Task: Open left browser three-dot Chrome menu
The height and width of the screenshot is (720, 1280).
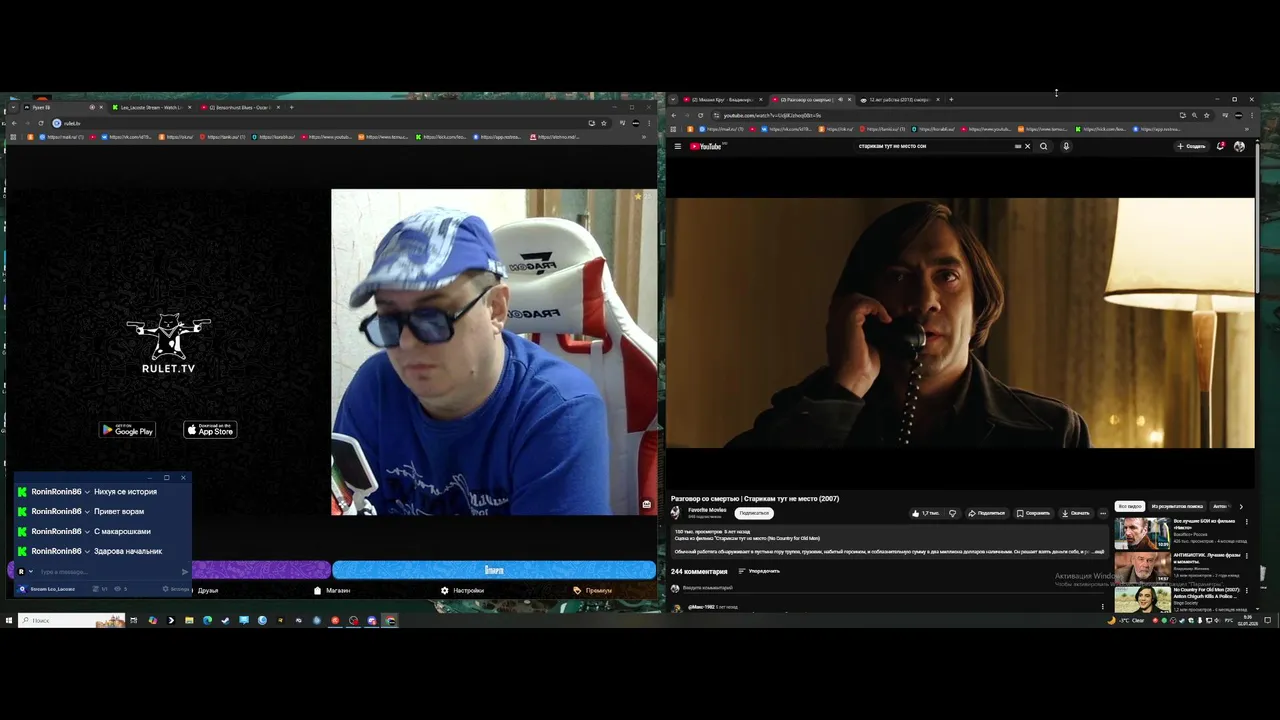Action: tap(650, 123)
